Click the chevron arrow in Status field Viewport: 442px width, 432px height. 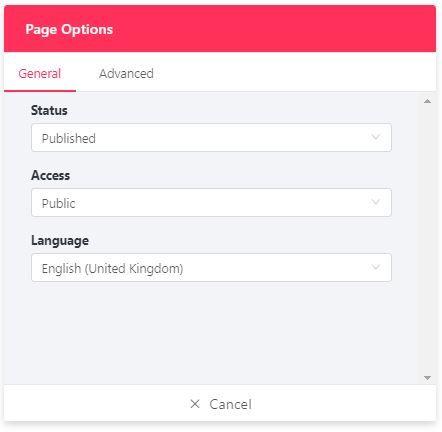[376, 137]
